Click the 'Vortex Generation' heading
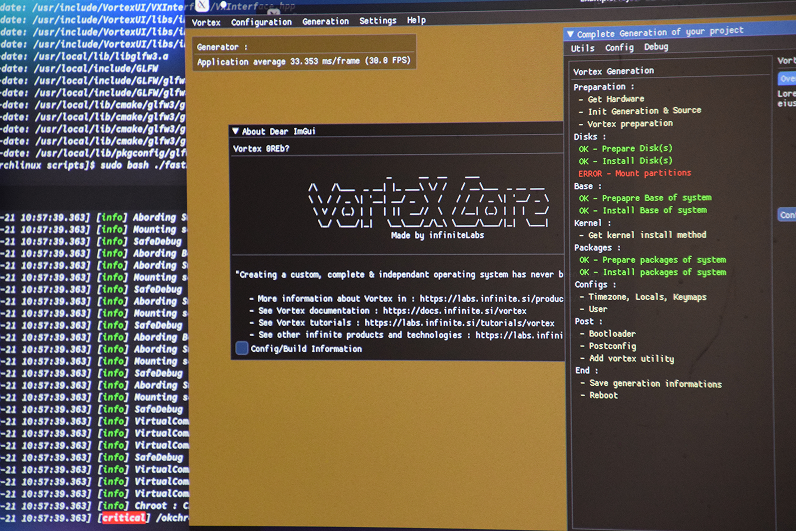796x531 pixels. pyautogui.click(x=613, y=71)
